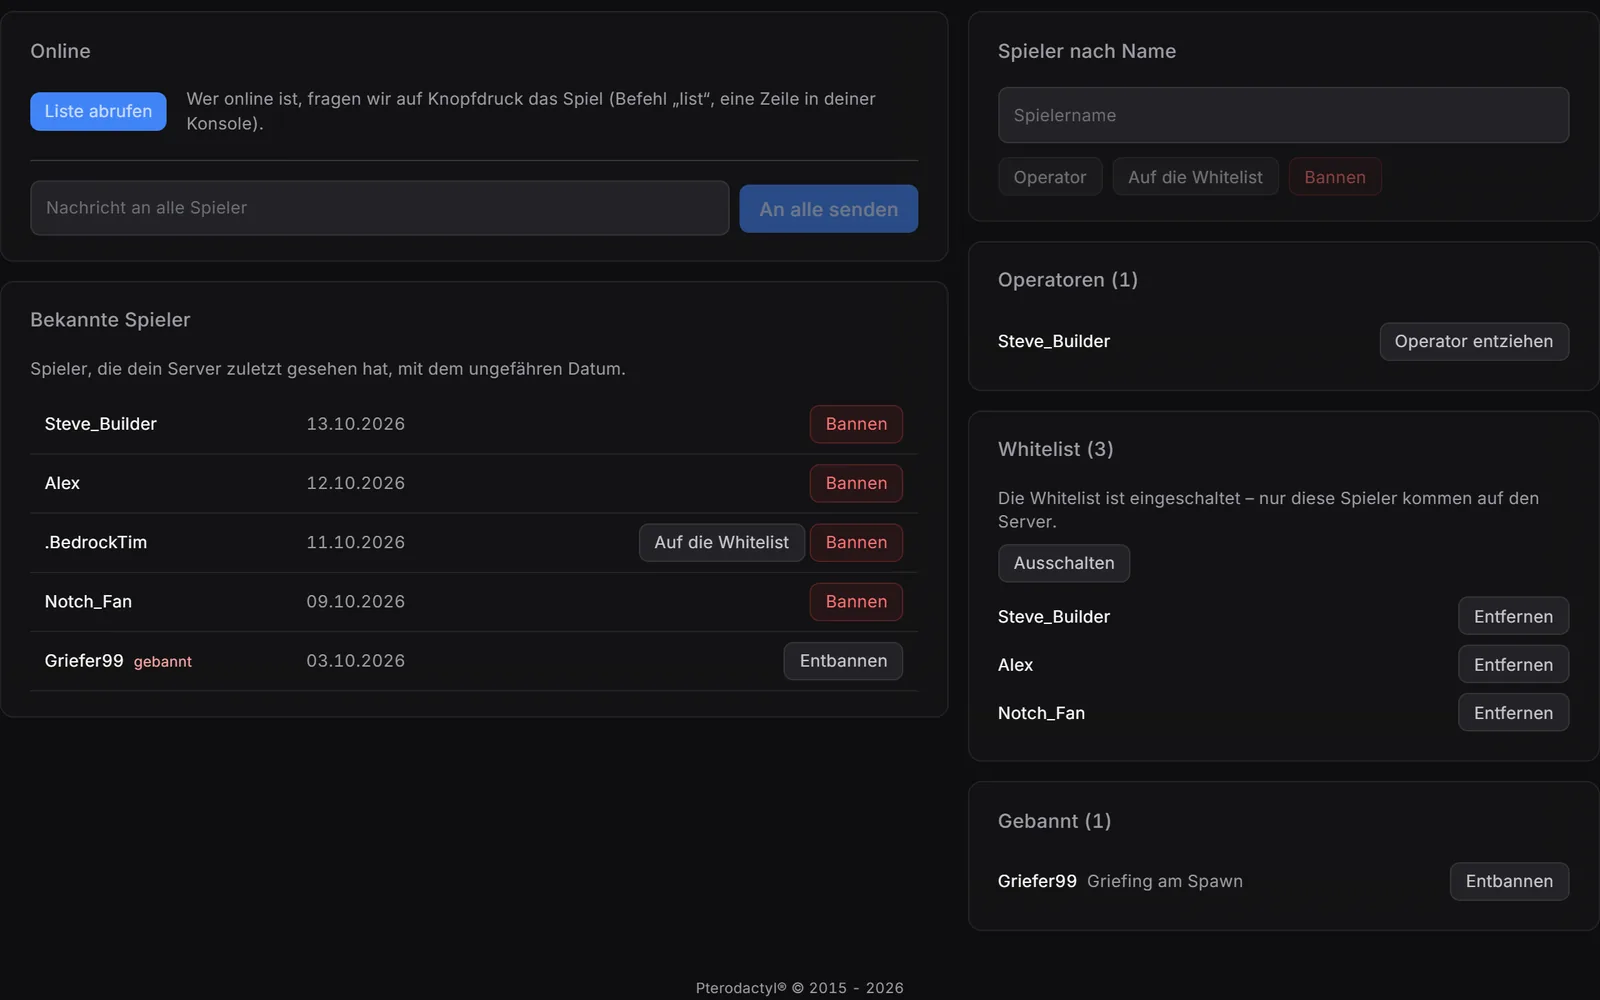Image resolution: width=1600 pixels, height=1000 pixels.
Task: Click the Online panel heading
Action: 60,51
